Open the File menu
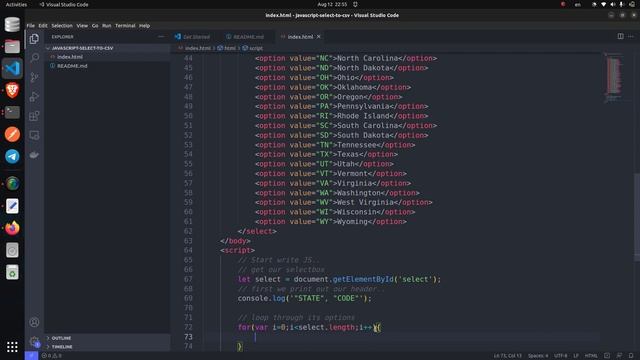640x360 pixels. (31, 26)
